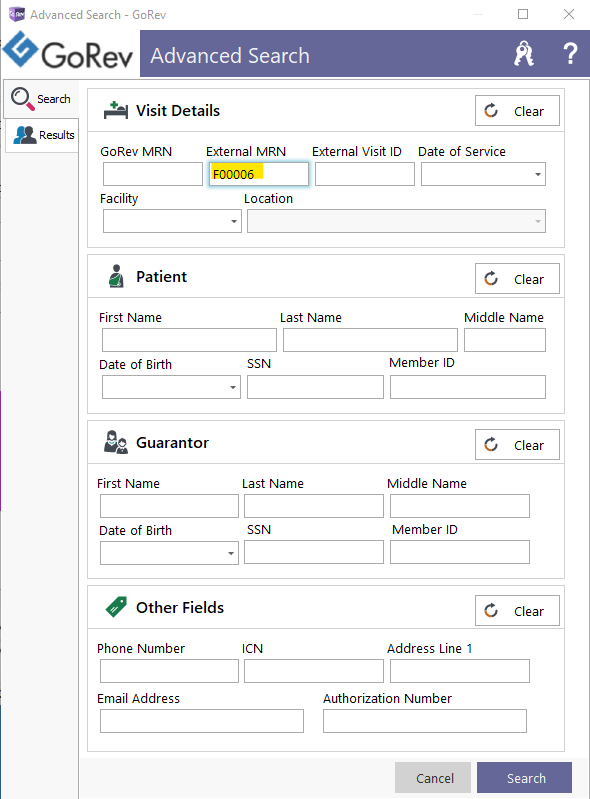The image size is (590, 799).
Task: Switch to the Search tab
Action: coord(41,98)
